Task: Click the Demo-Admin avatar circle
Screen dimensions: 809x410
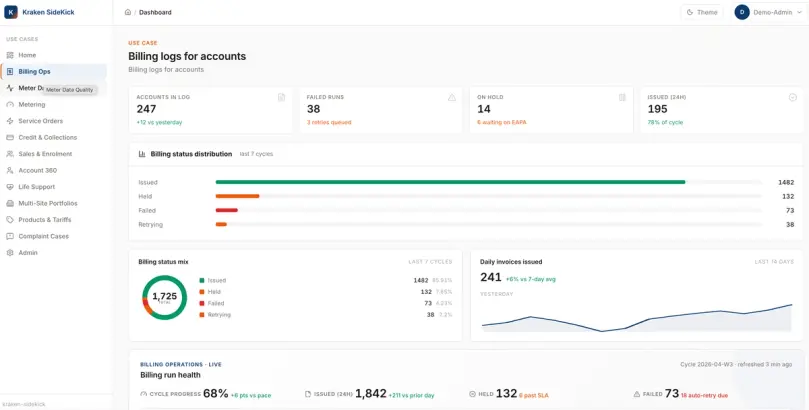Action: (742, 12)
